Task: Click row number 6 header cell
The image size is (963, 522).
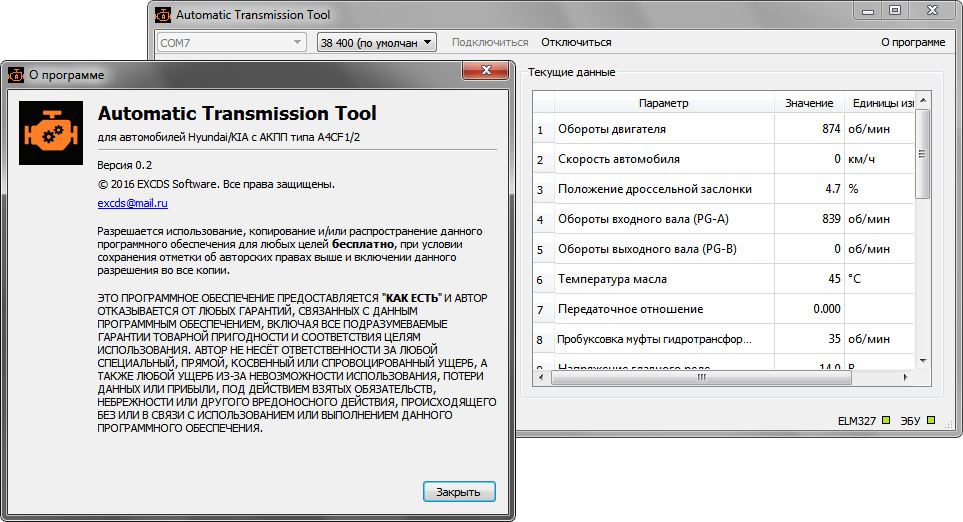Action: [x=544, y=280]
